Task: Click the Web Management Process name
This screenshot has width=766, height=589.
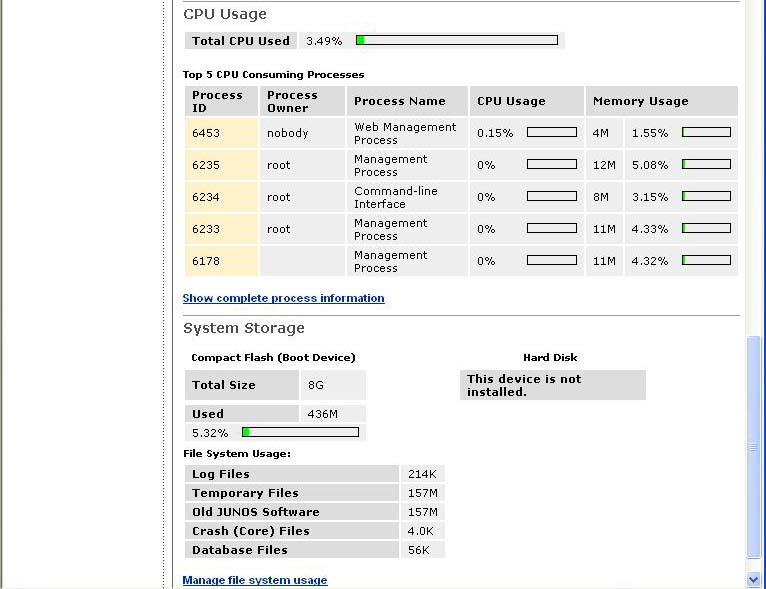Action: pos(405,133)
